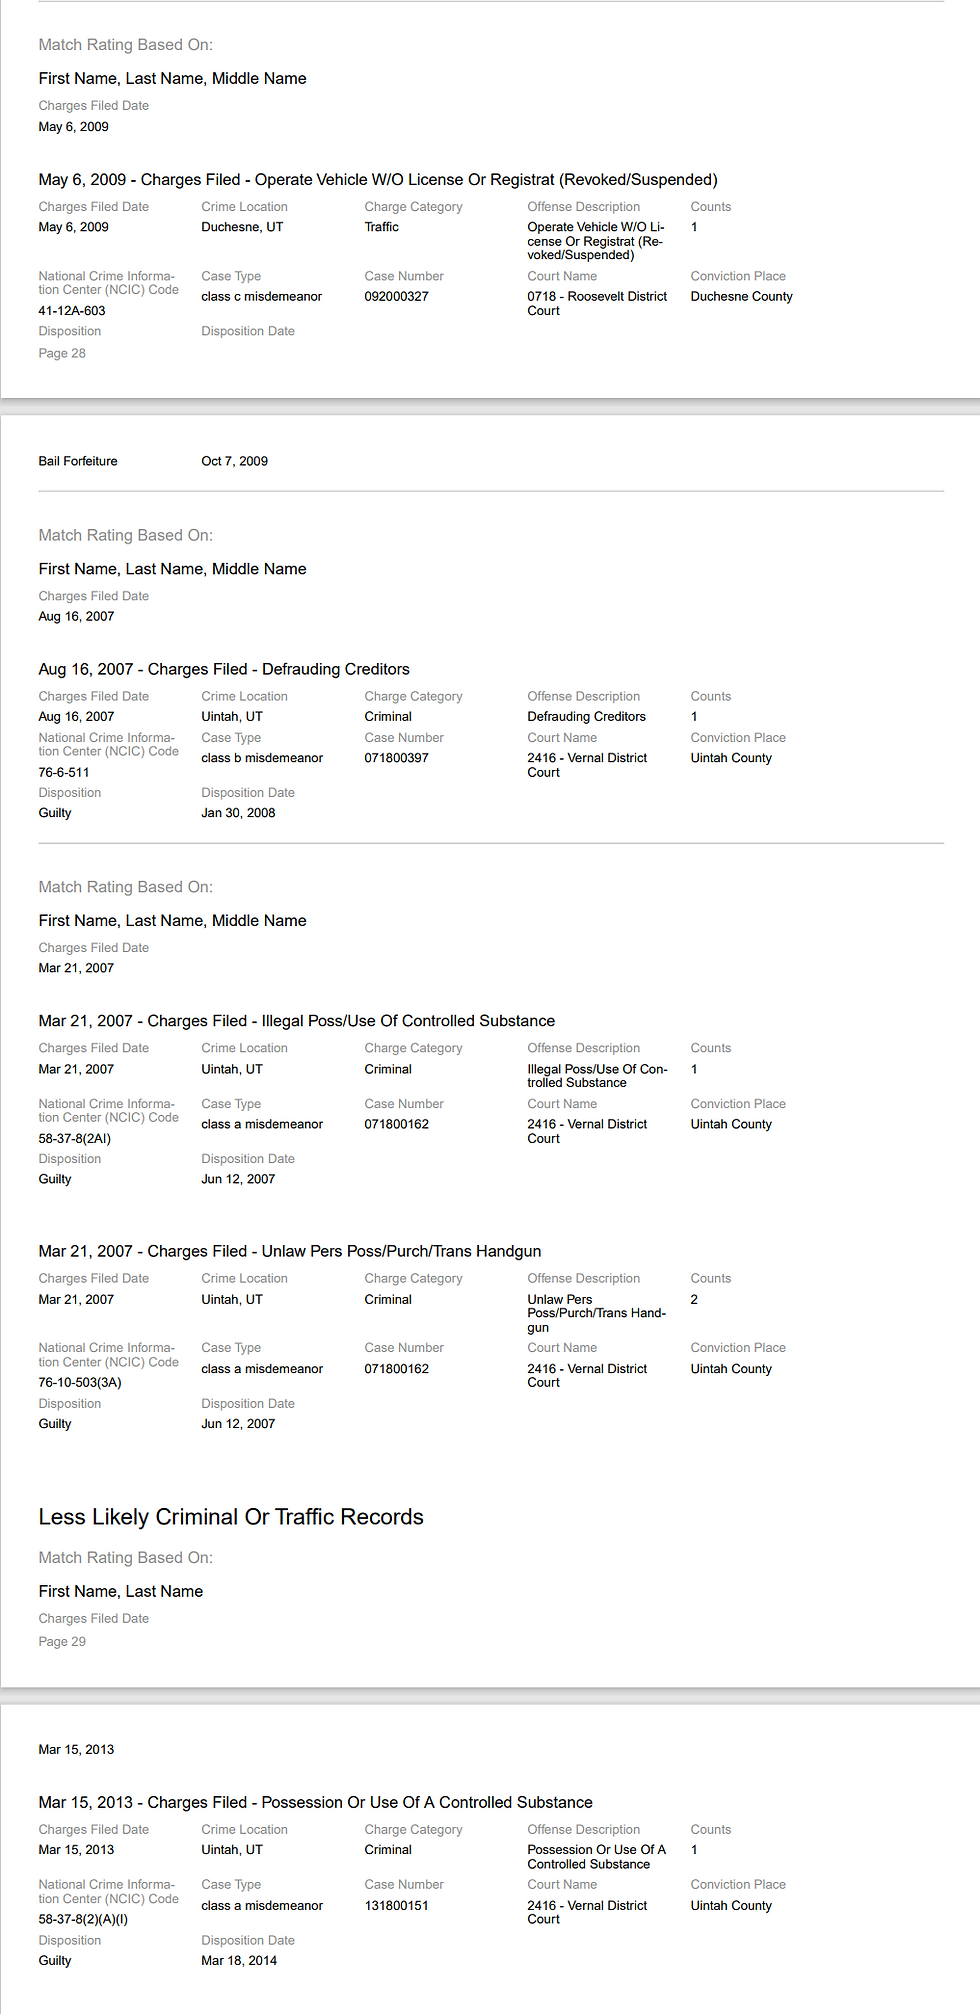The image size is (980, 2014).
Task: Select the Oct 7, 2009 disposition date
Action: (x=234, y=461)
